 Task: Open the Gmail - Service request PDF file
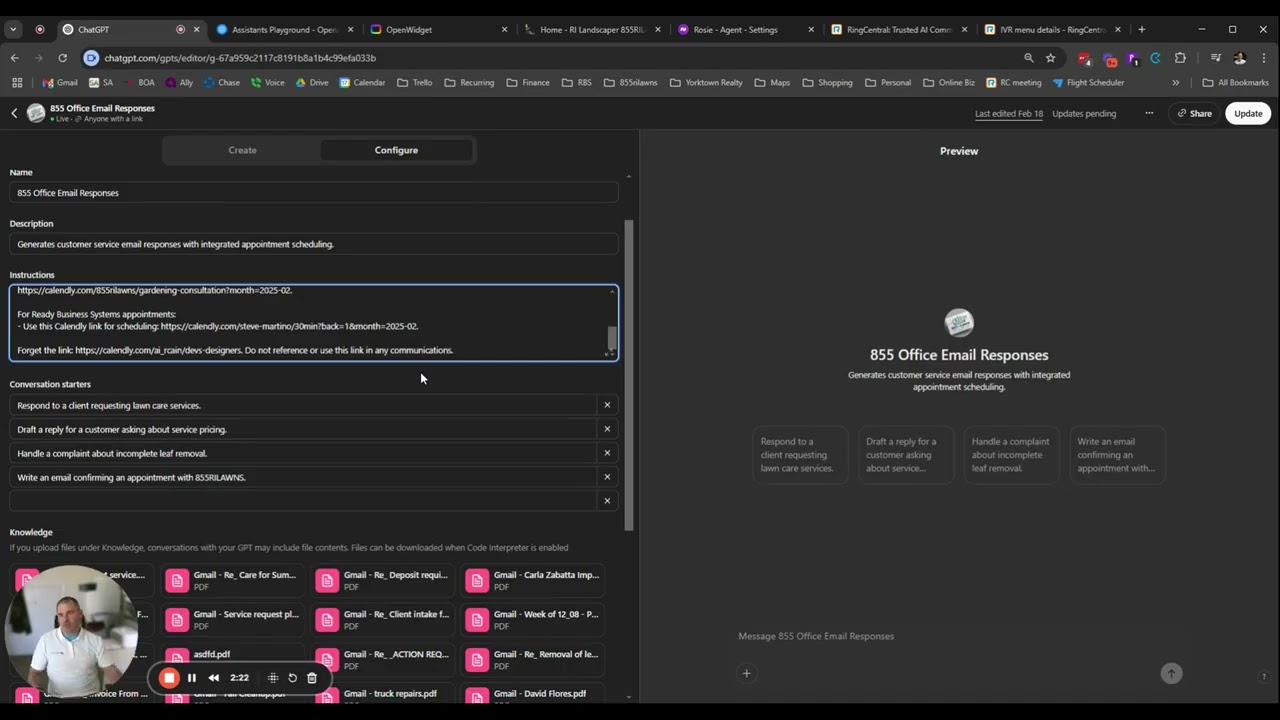click(232, 620)
